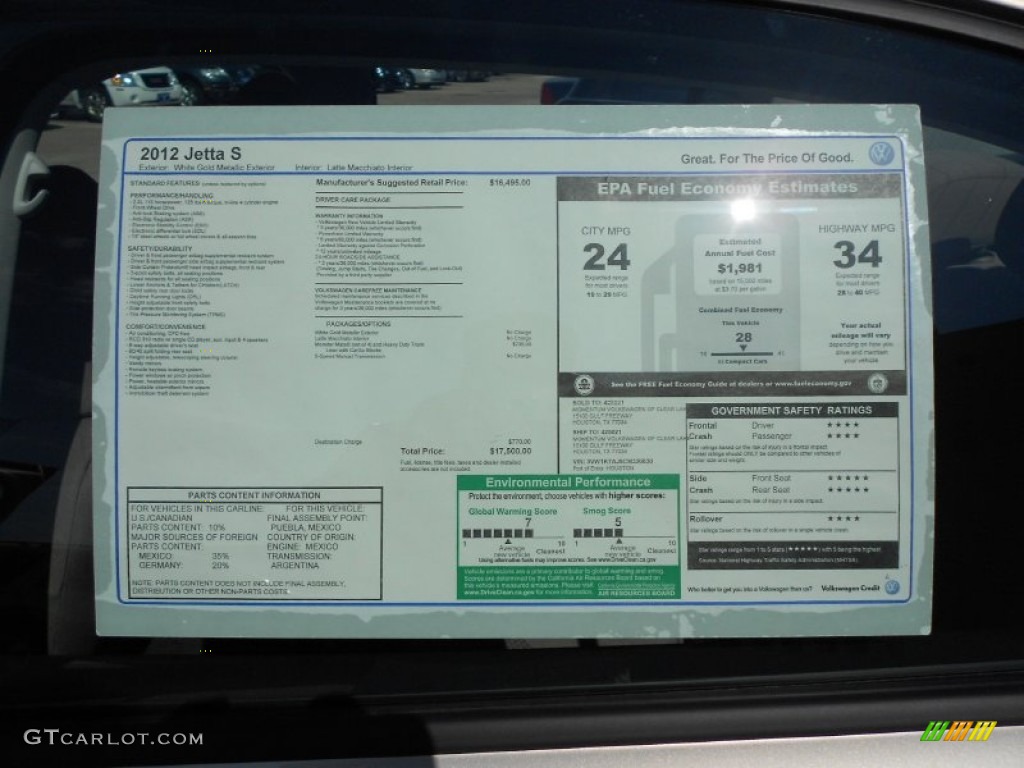The image size is (1024, 768).
Task: Click the '2012 Jetta S' title
Action: coord(190,153)
